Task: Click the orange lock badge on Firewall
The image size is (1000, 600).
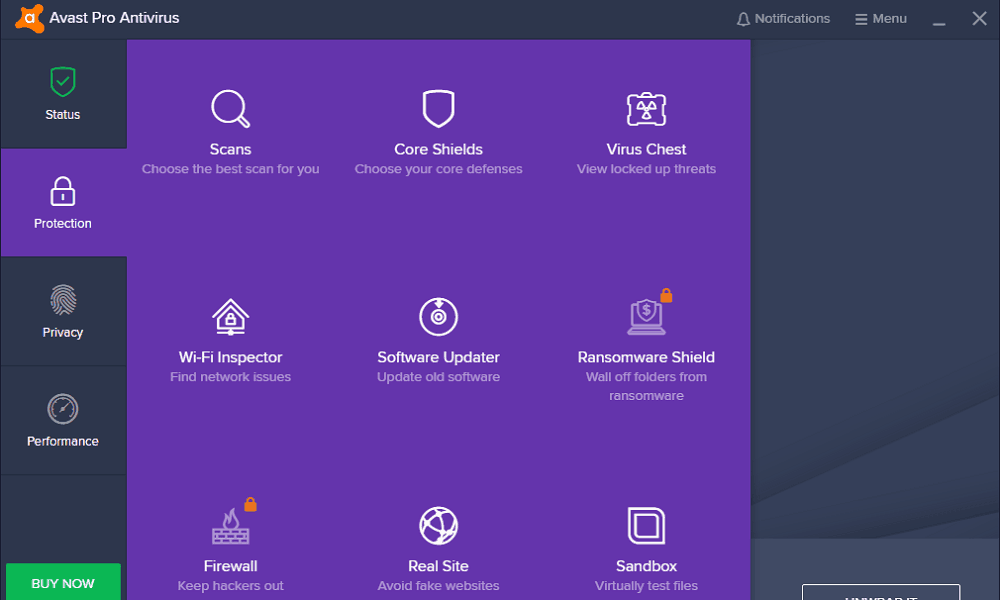Action: point(250,504)
